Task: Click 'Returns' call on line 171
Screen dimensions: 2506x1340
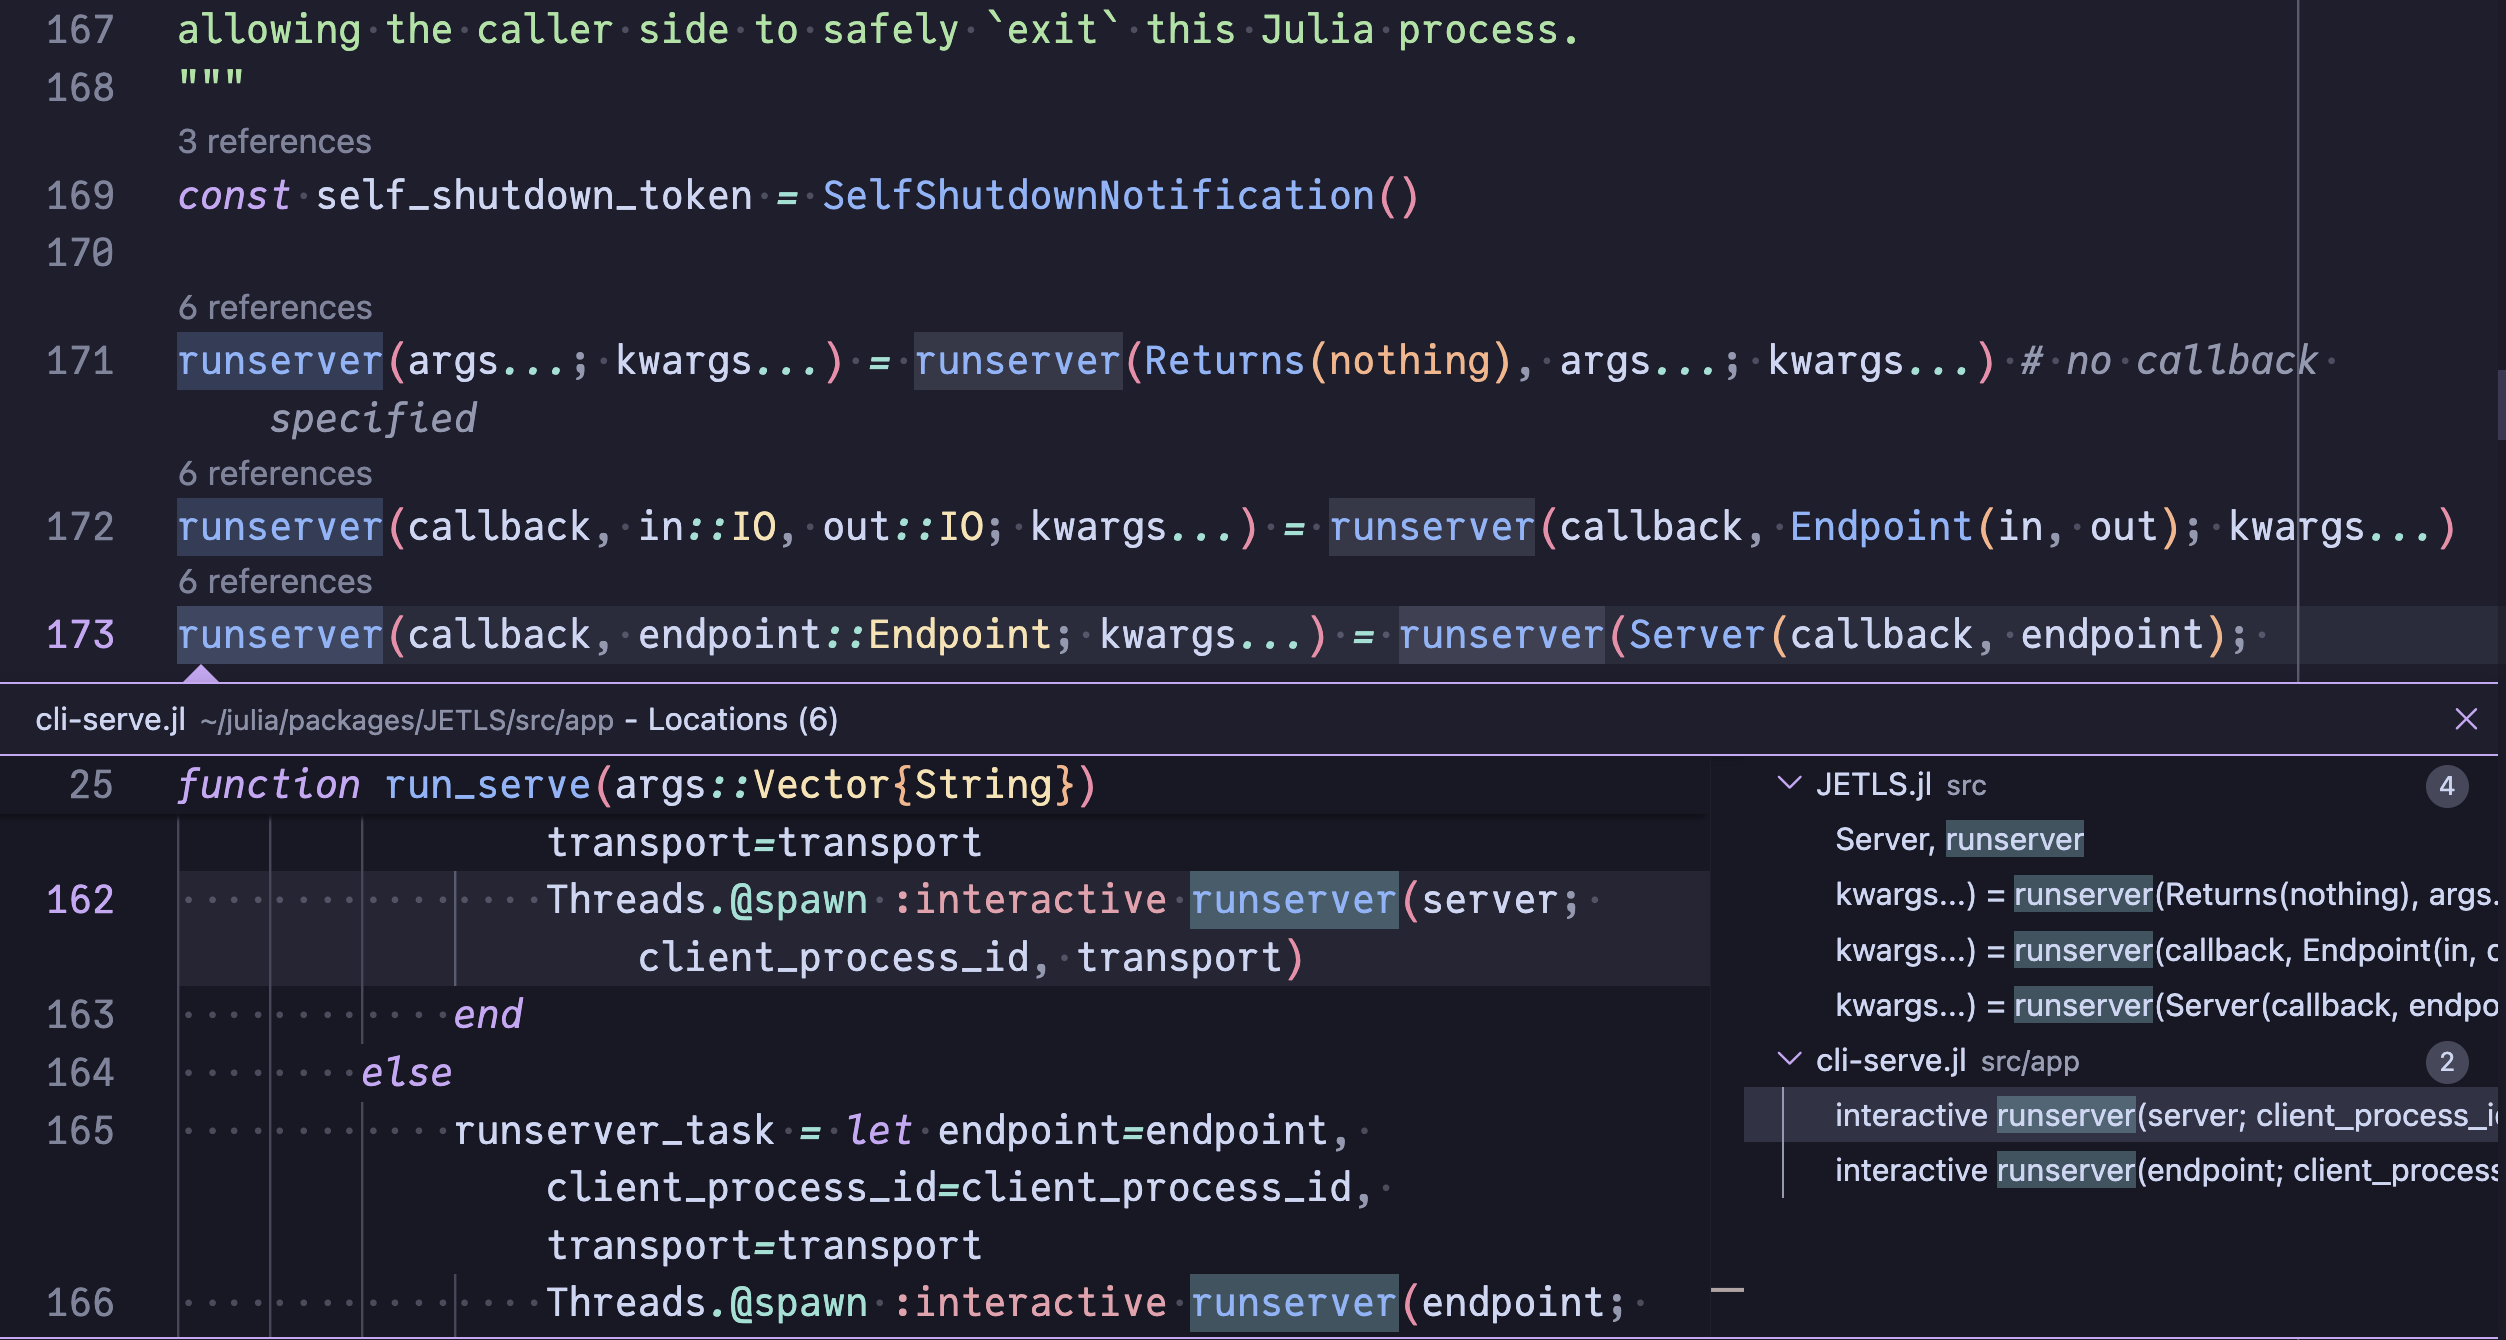Action: click(1224, 361)
